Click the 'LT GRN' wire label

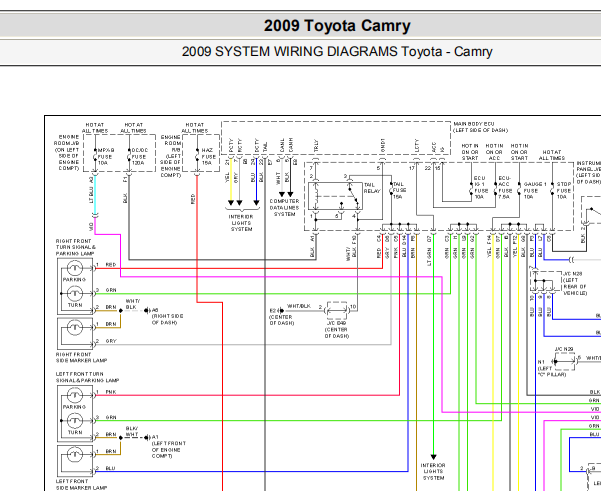point(429,256)
